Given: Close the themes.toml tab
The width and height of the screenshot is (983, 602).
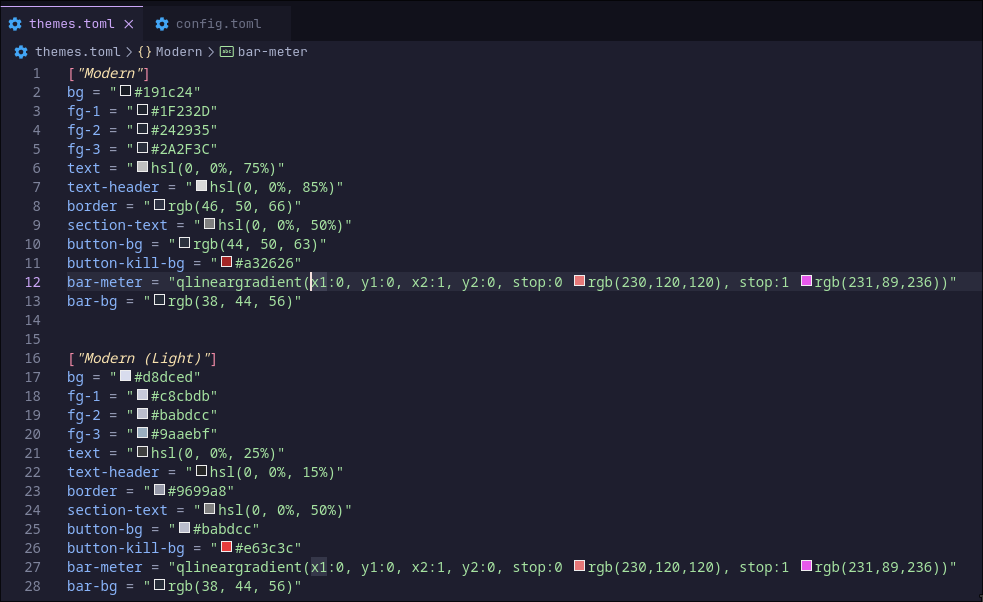Looking at the screenshot, I should point(128,23).
